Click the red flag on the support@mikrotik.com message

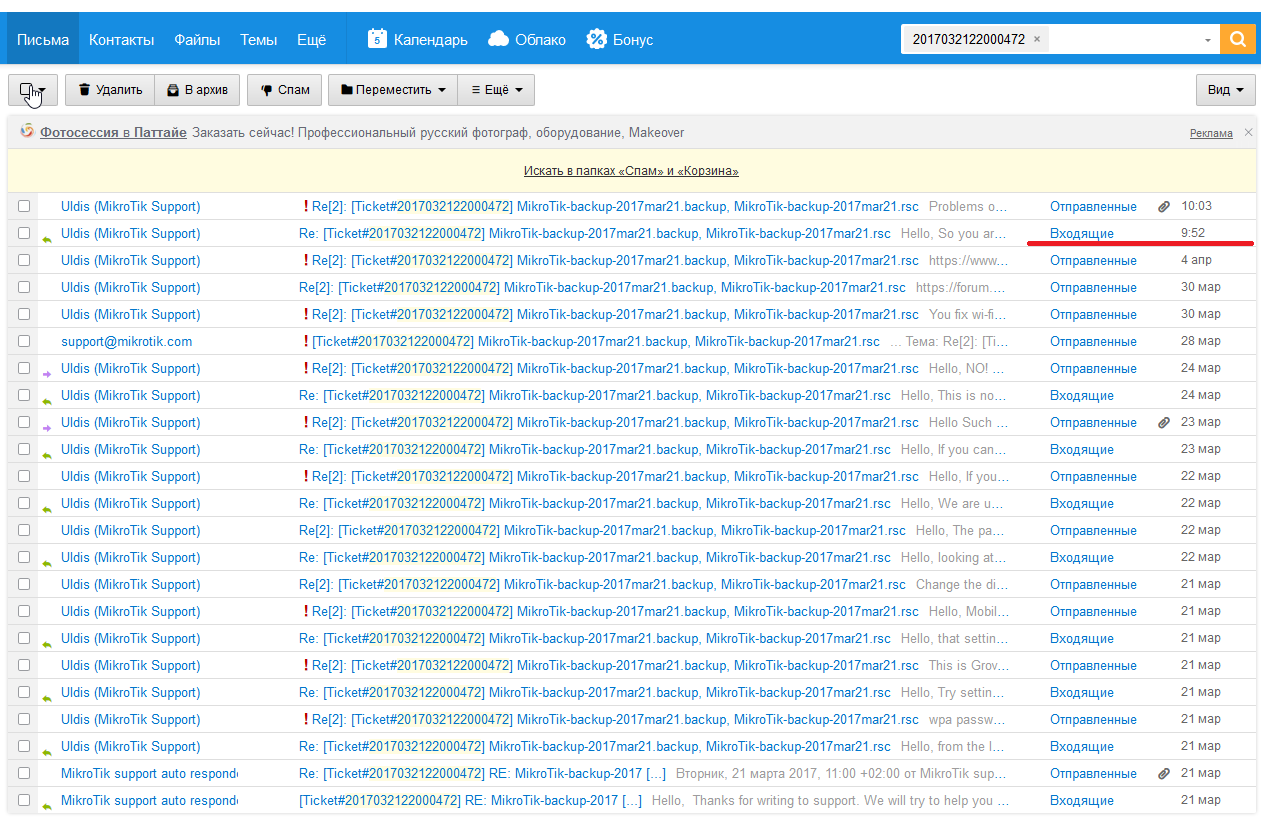305,341
